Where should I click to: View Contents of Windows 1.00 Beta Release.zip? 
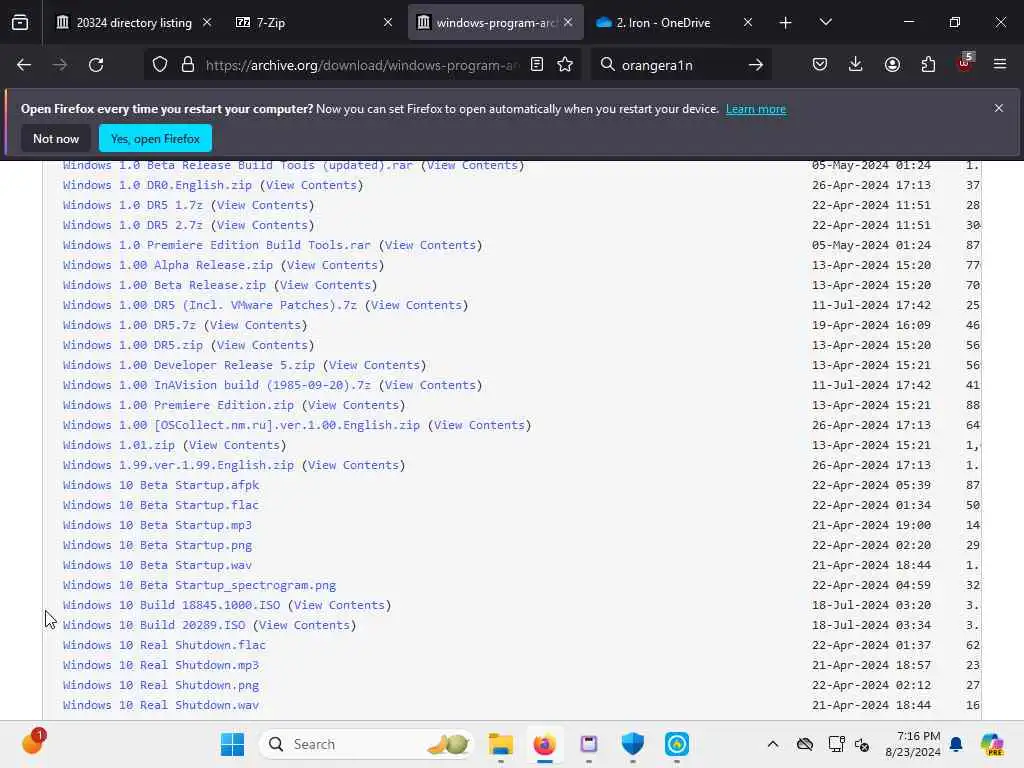coord(325,285)
